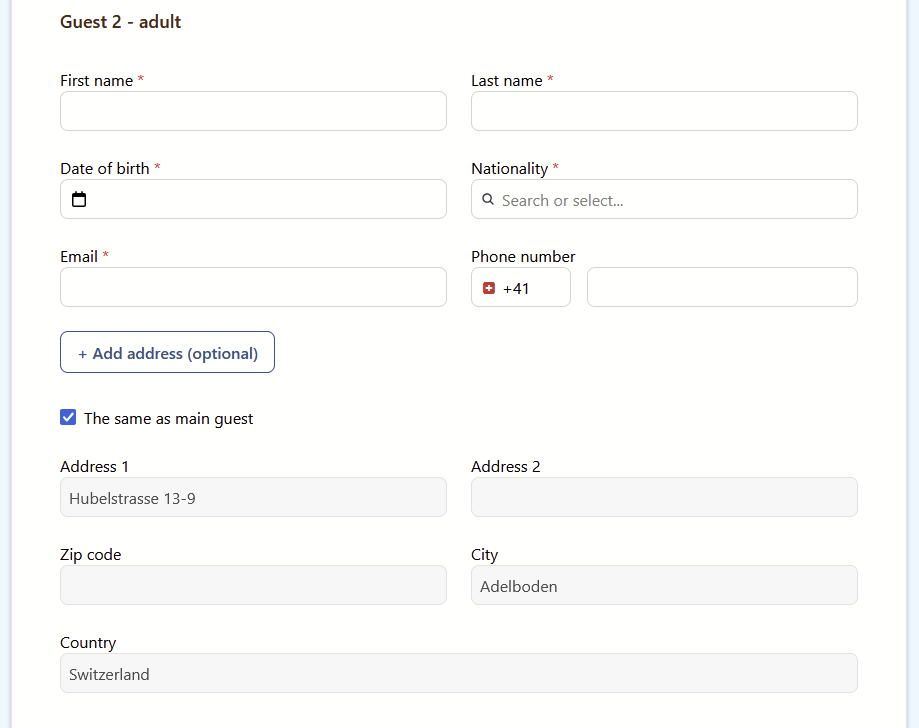
Task: Click the Address 1 field with Hubelstrasse
Action: tap(253, 497)
